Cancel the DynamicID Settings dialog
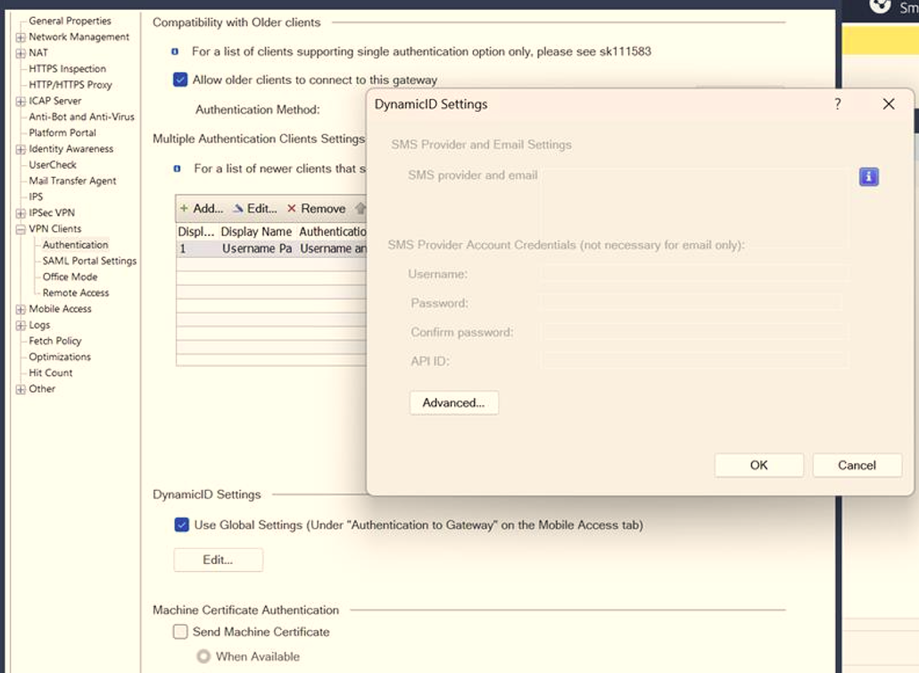 pos(857,465)
